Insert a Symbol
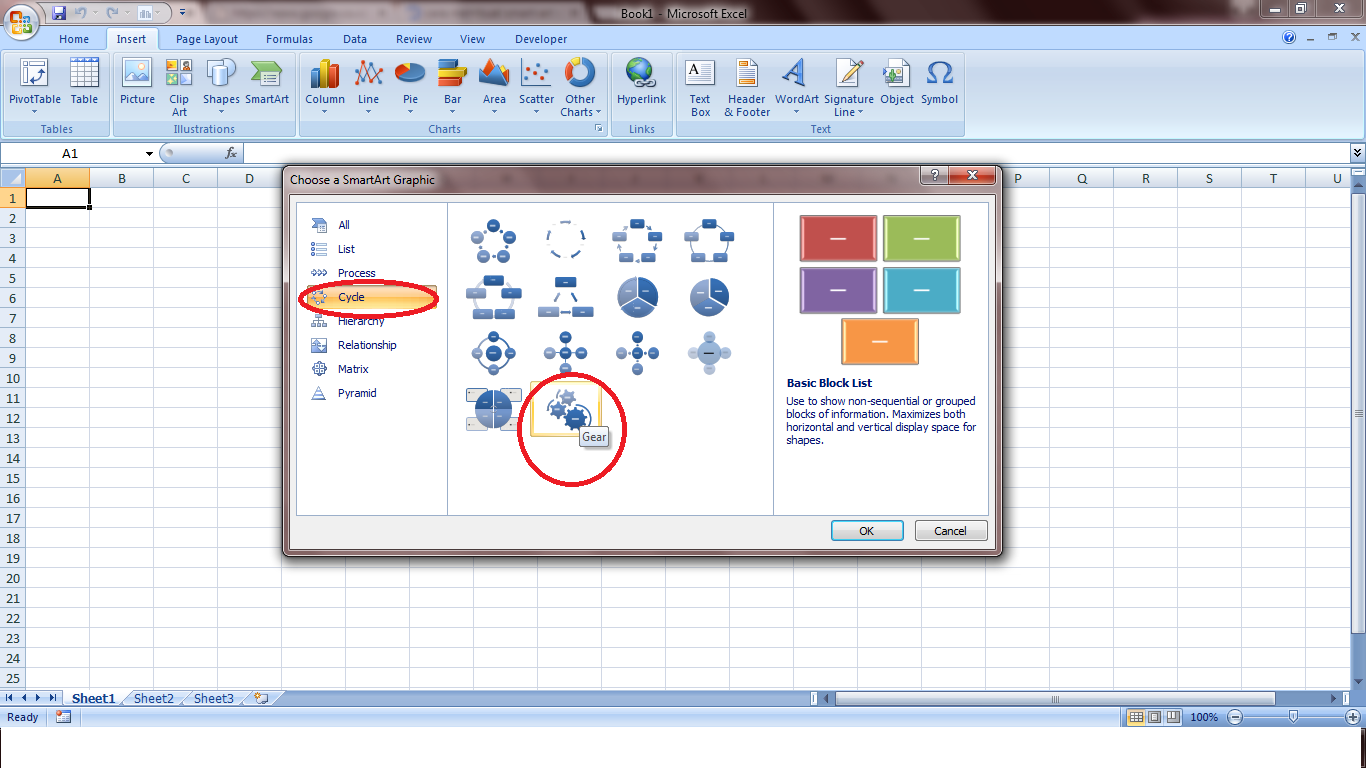This screenshot has height=768, width=1366. pos(939,80)
